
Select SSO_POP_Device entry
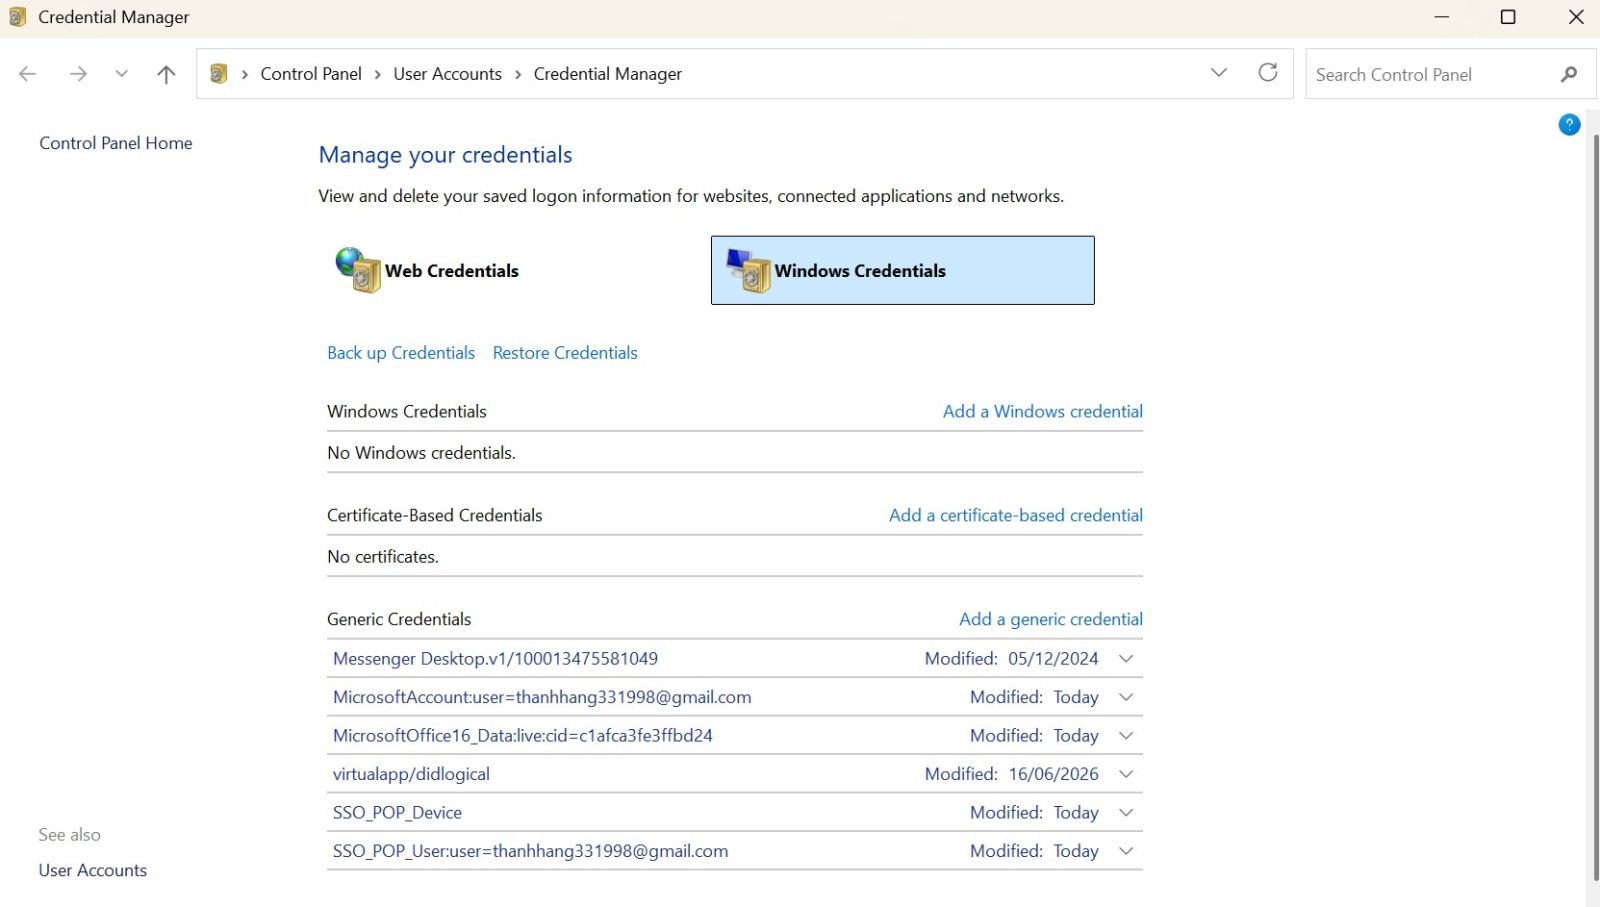click(397, 813)
